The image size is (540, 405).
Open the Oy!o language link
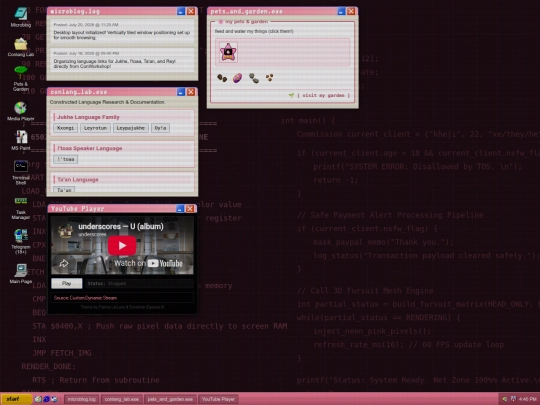point(160,128)
